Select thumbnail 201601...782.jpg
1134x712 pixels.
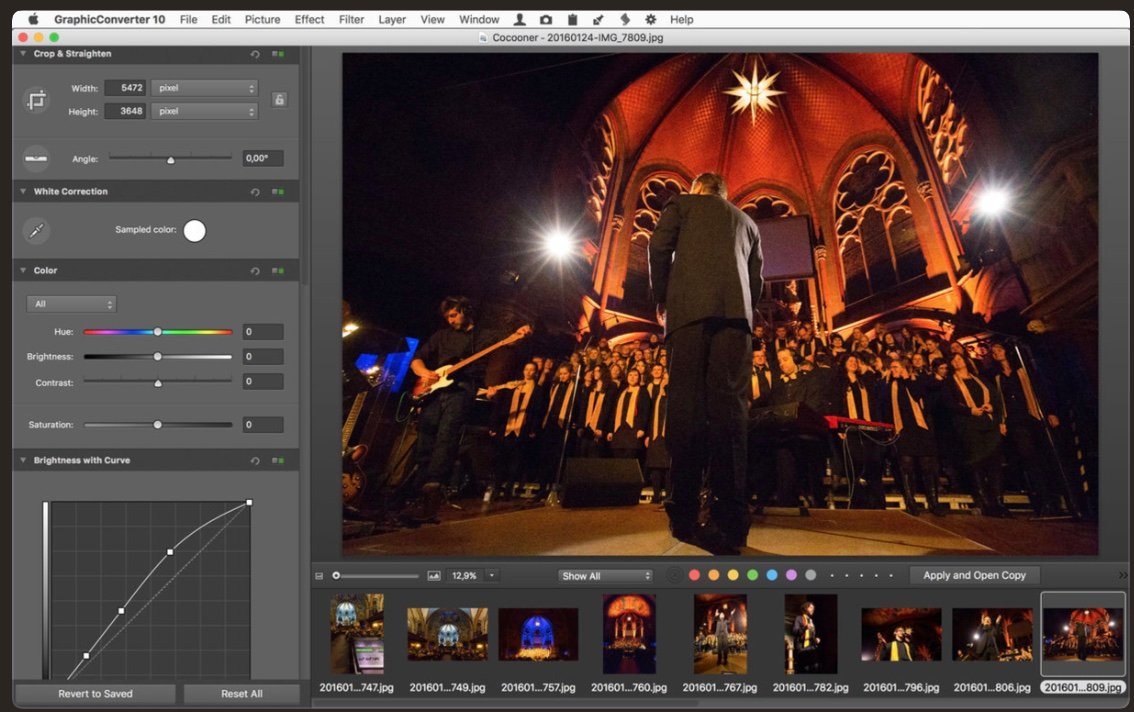[811, 635]
